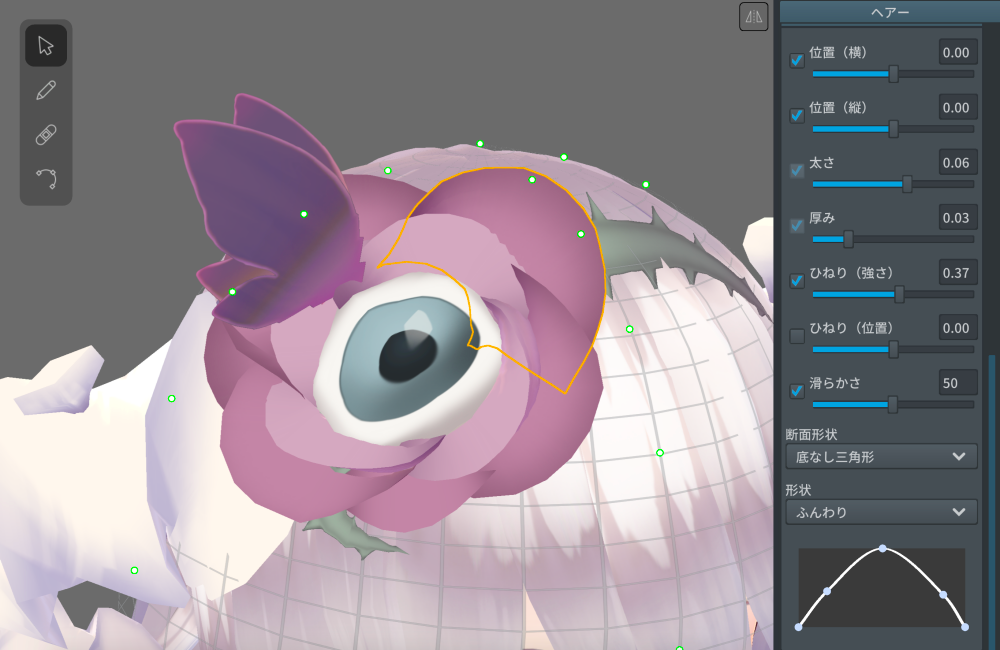This screenshot has height=650, width=1000.
Task: Select the peak point of the shape curve
Action: click(x=883, y=549)
